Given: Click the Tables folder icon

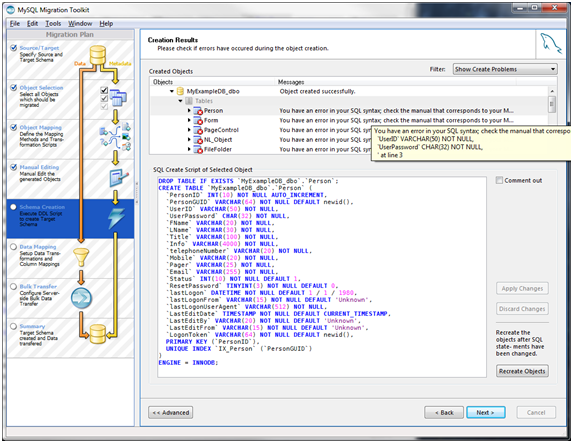Looking at the screenshot, I should click(x=189, y=101).
